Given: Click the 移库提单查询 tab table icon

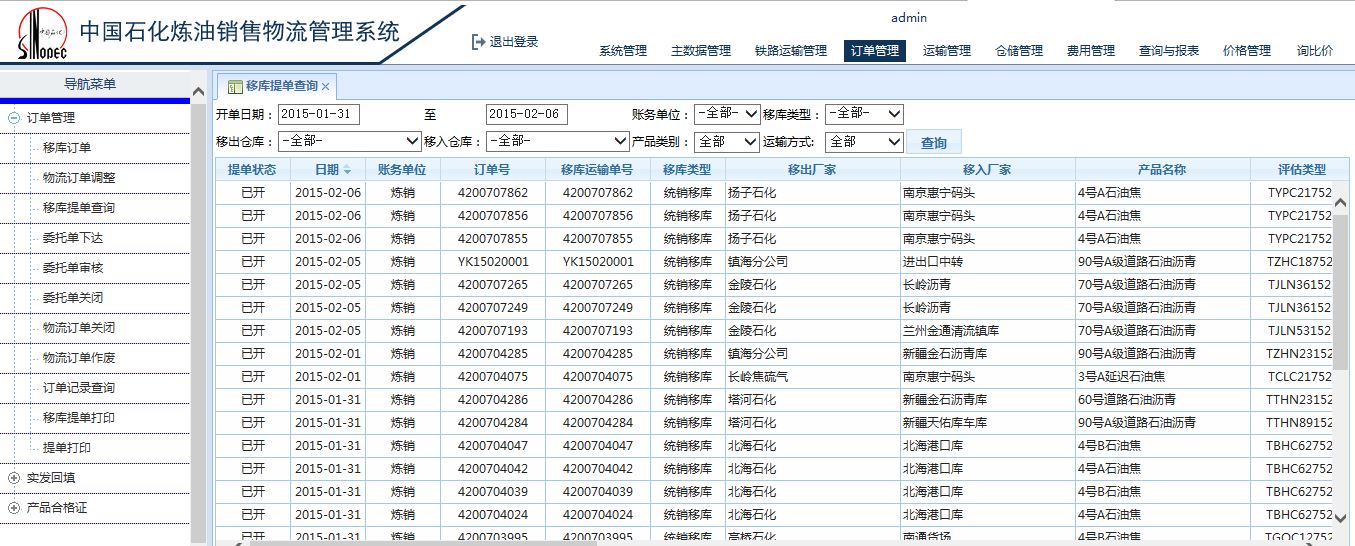Looking at the screenshot, I should click(235, 87).
